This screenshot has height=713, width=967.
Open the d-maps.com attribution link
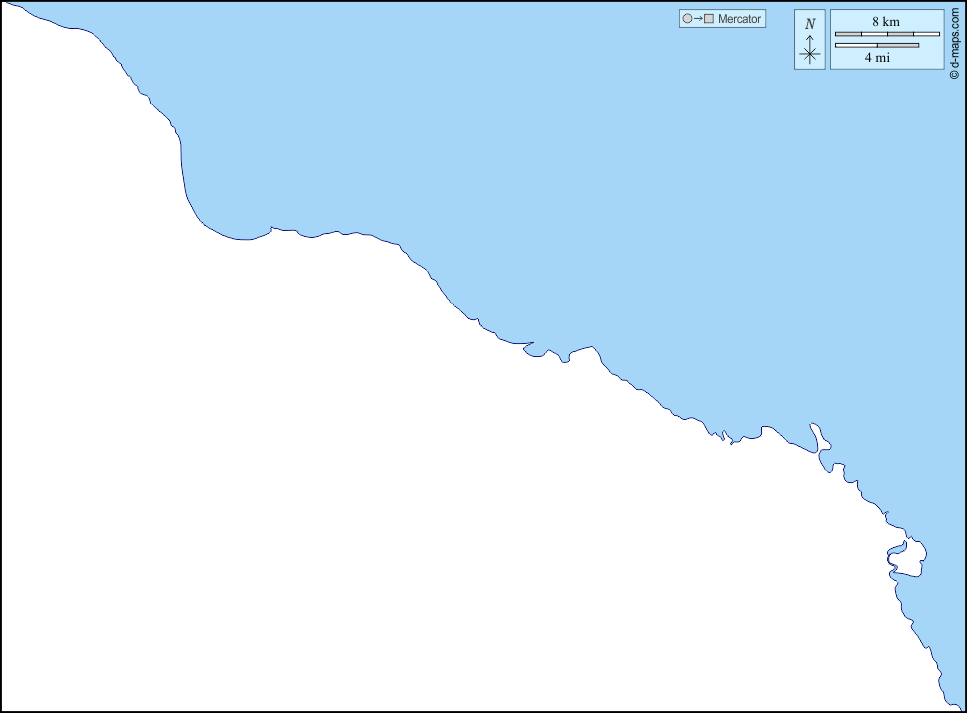pos(954,36)
